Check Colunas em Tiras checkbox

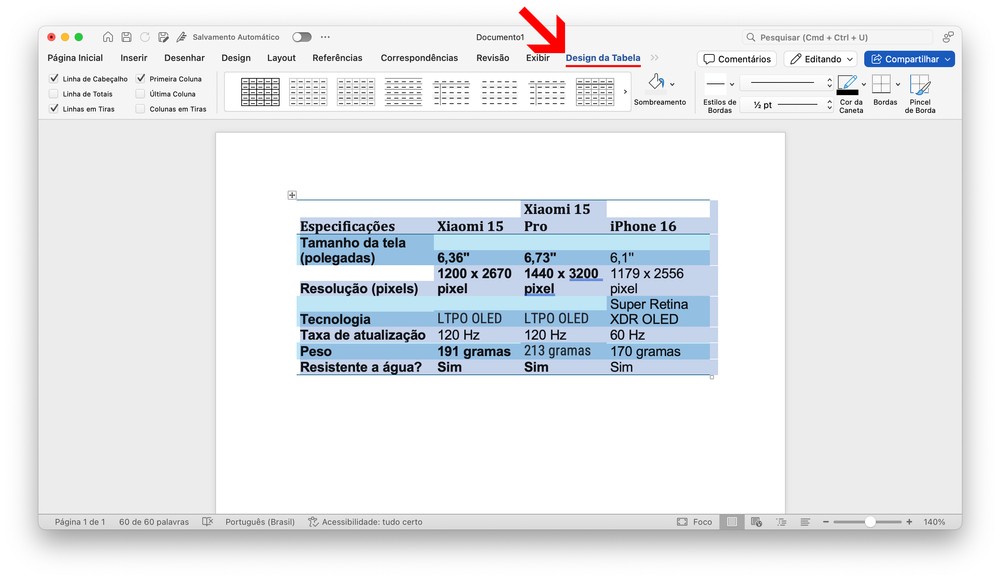tap(141, 109)
